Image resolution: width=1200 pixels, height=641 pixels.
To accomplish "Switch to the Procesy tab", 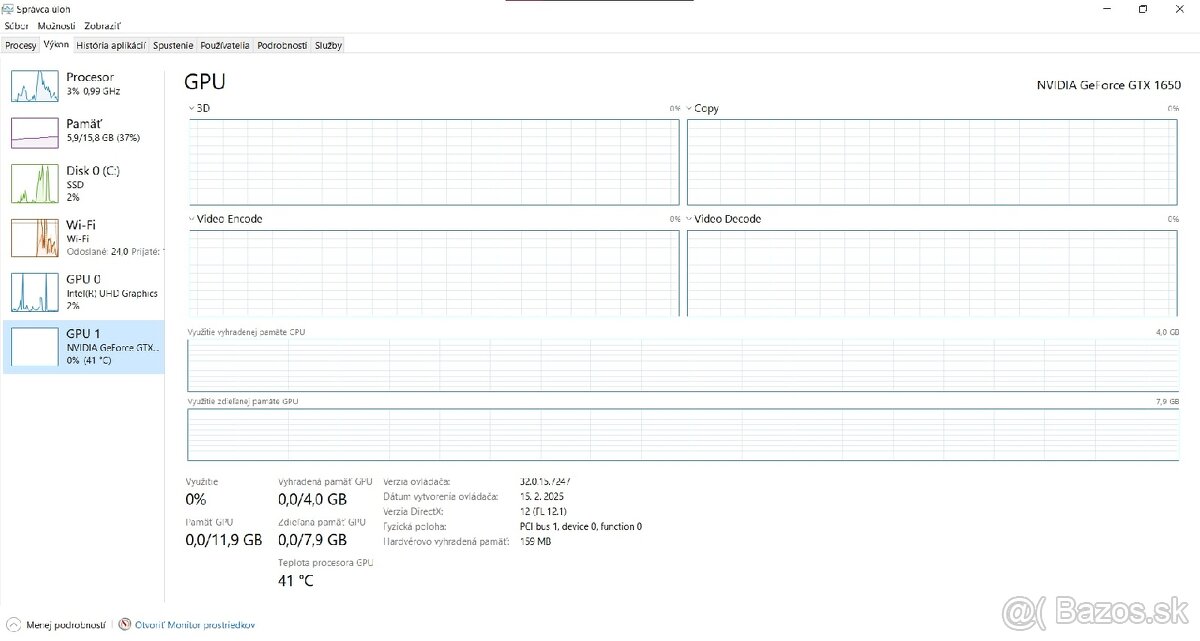I will point(19,45).
